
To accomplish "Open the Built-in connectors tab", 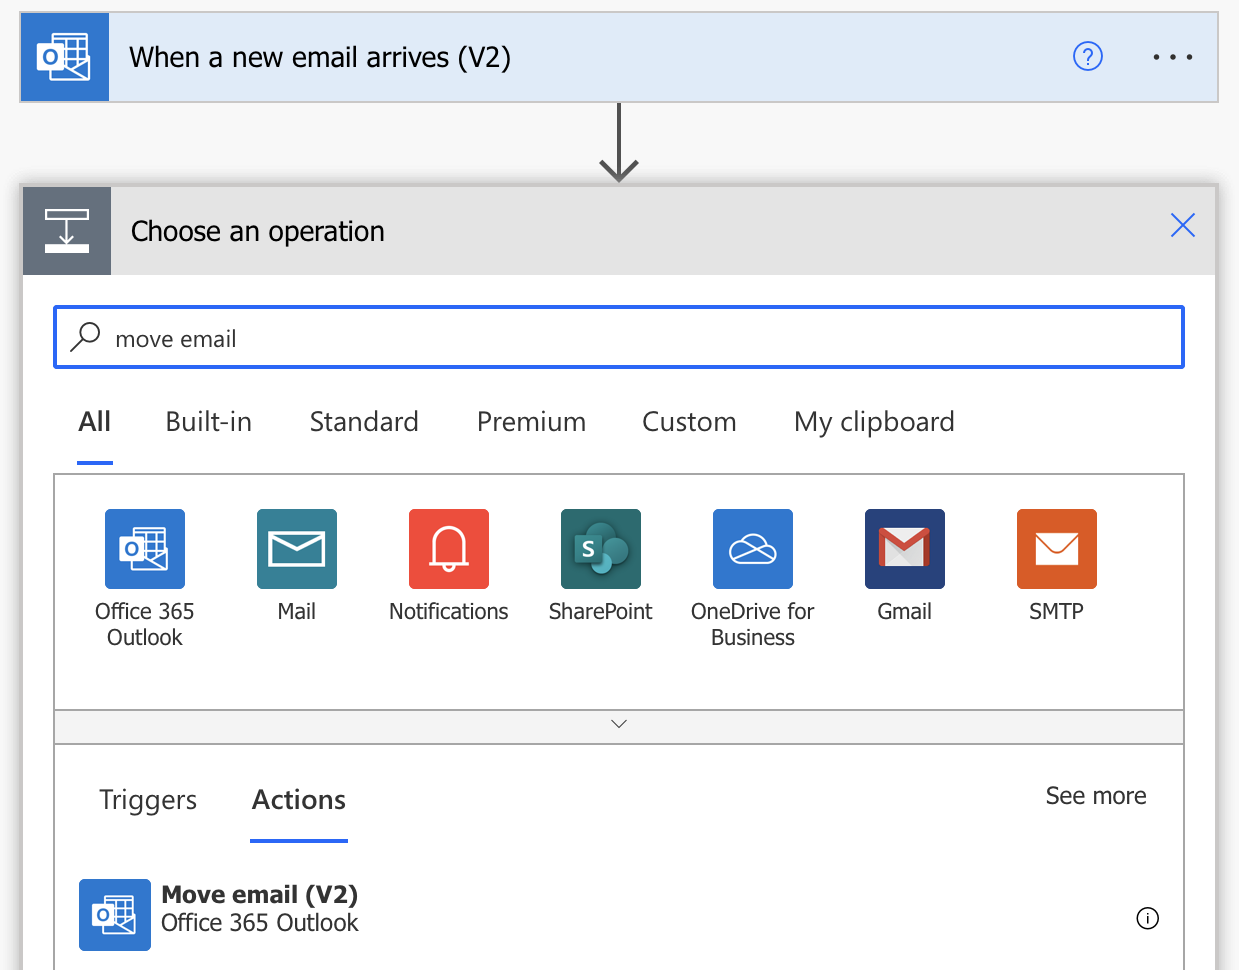I will [x=208, y=421].
